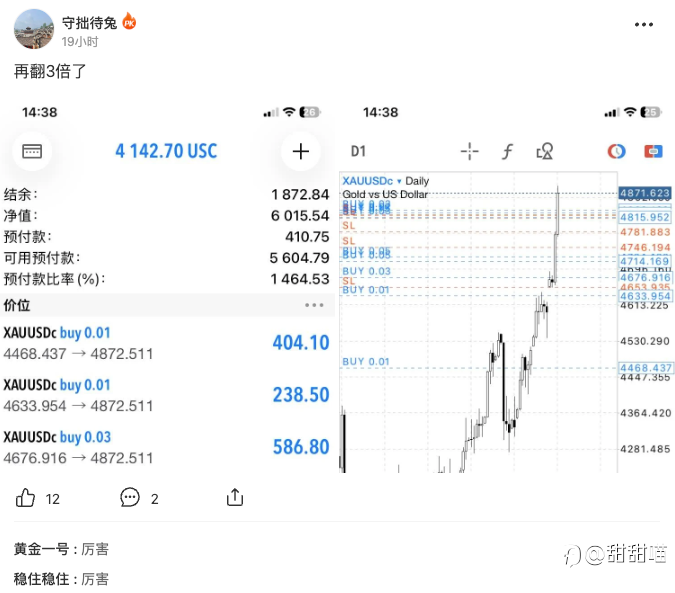Open 守拙待兔 user profile name
Image resolution: width=675 pixels, height=593 pixels.
(x=89, y=22)
